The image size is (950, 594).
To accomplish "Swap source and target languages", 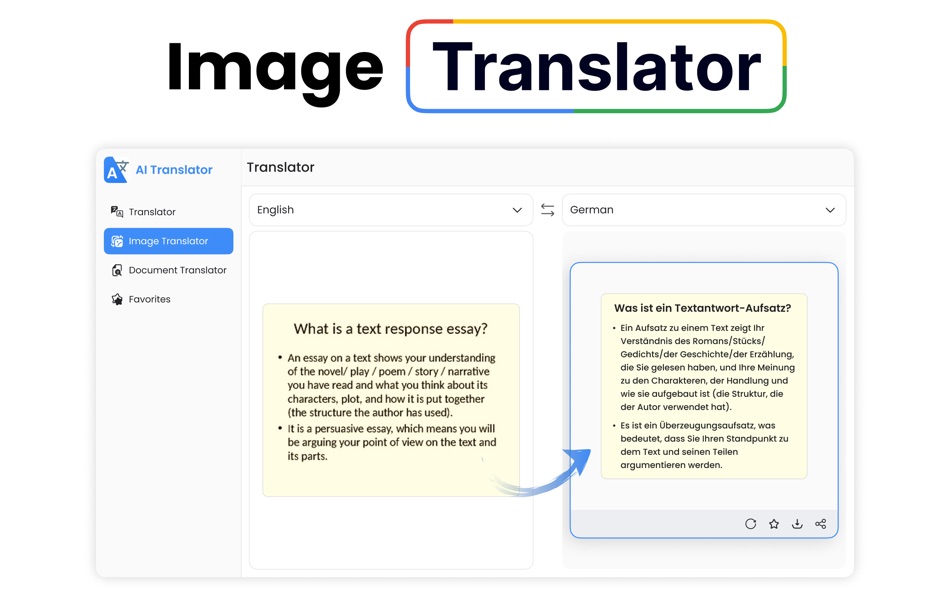I will tap(548, 210).
